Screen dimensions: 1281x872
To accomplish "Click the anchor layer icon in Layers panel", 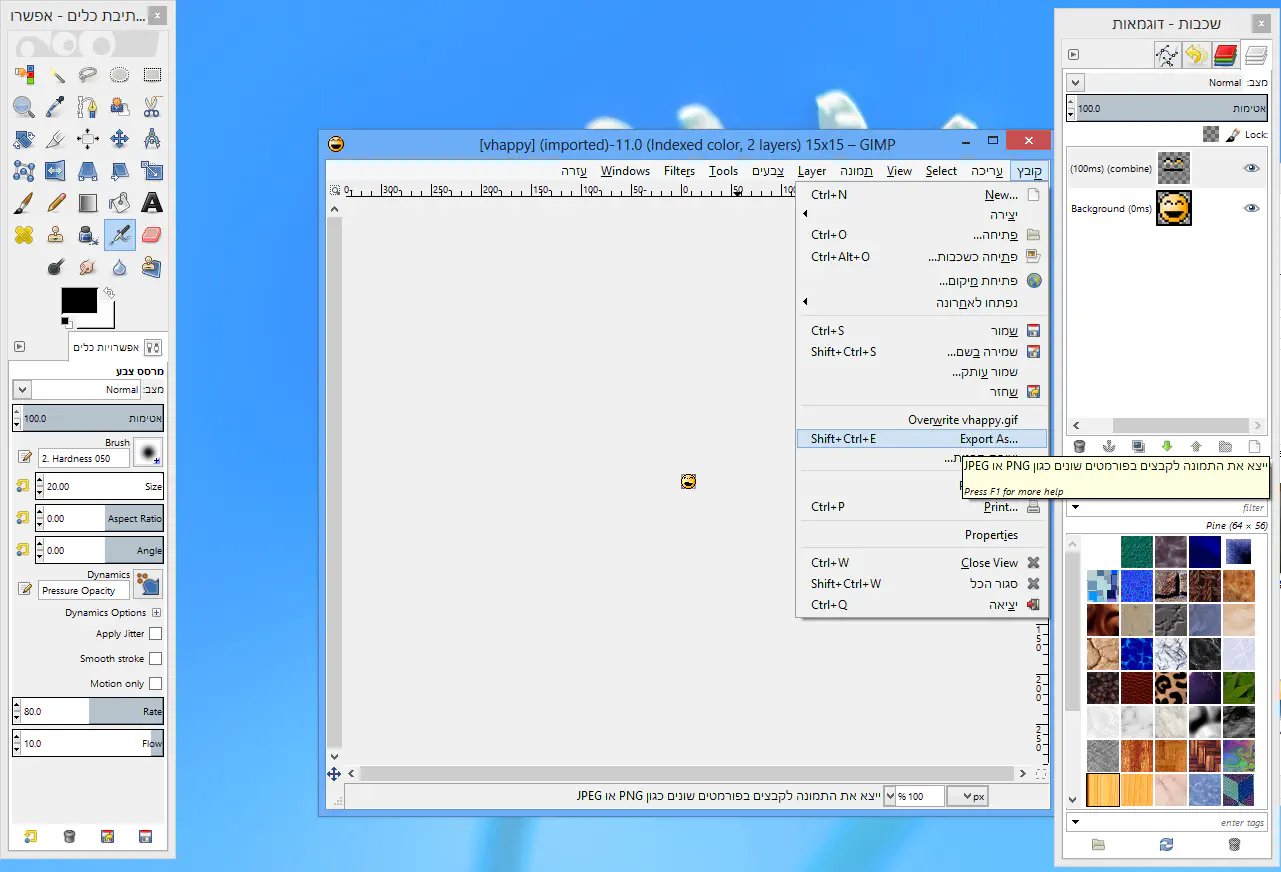I will click(x=1108, y=446).
